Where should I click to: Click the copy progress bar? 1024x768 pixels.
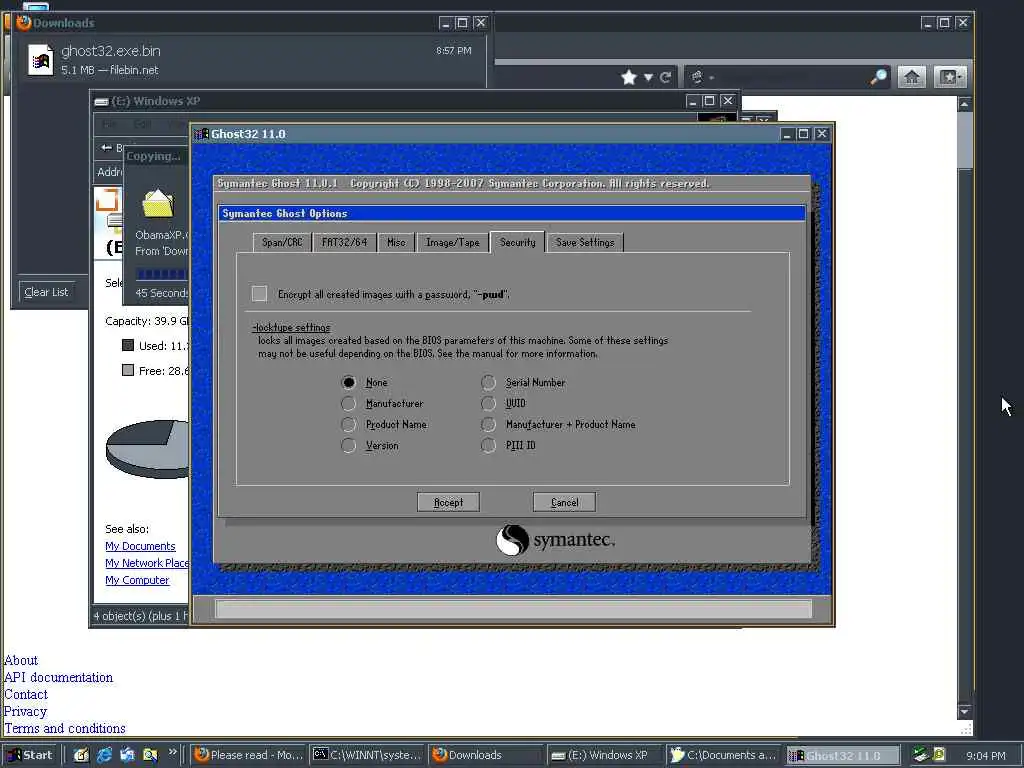pyautogui.click(x=161, y=274)
